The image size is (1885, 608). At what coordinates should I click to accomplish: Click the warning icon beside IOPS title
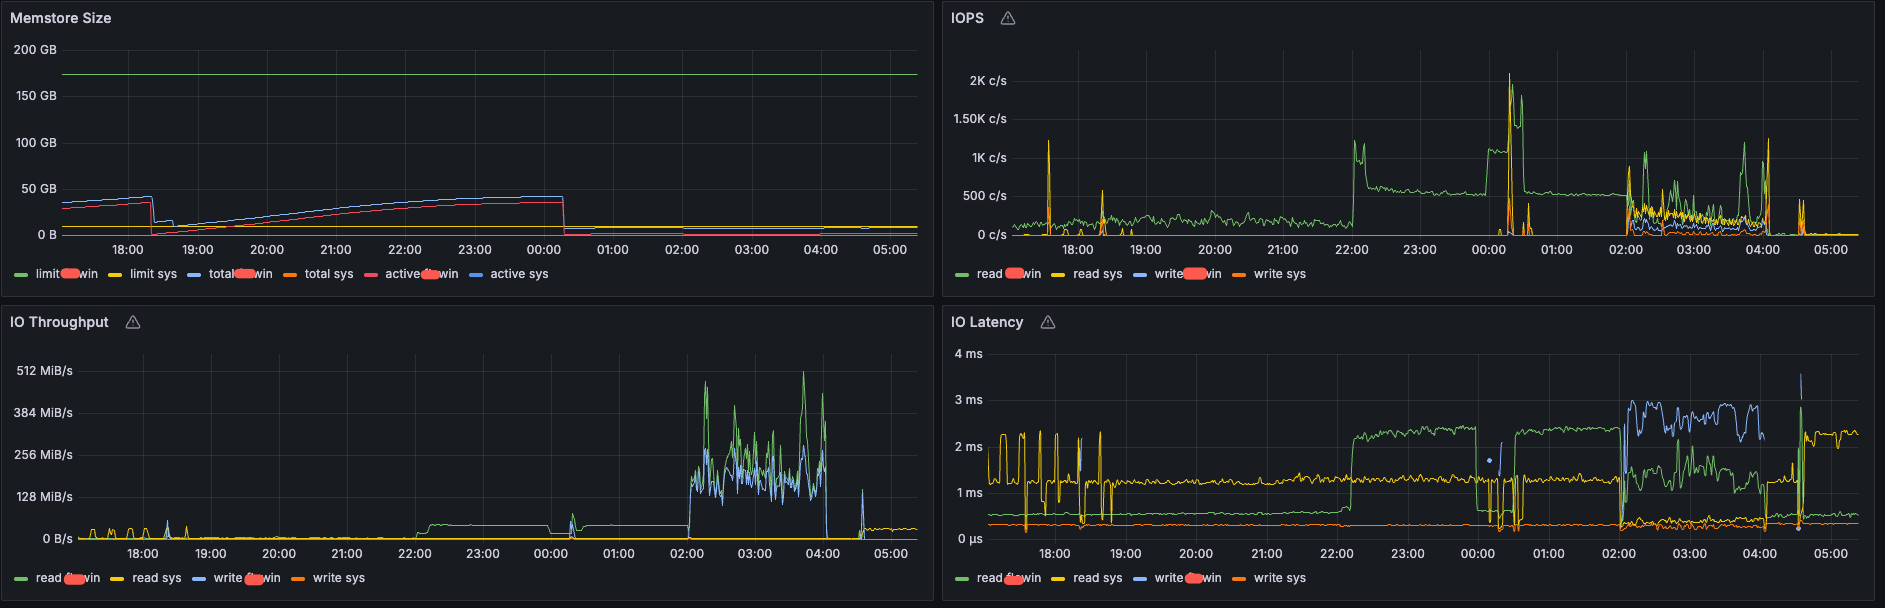pyautogui.click(x=1007, y=18)
